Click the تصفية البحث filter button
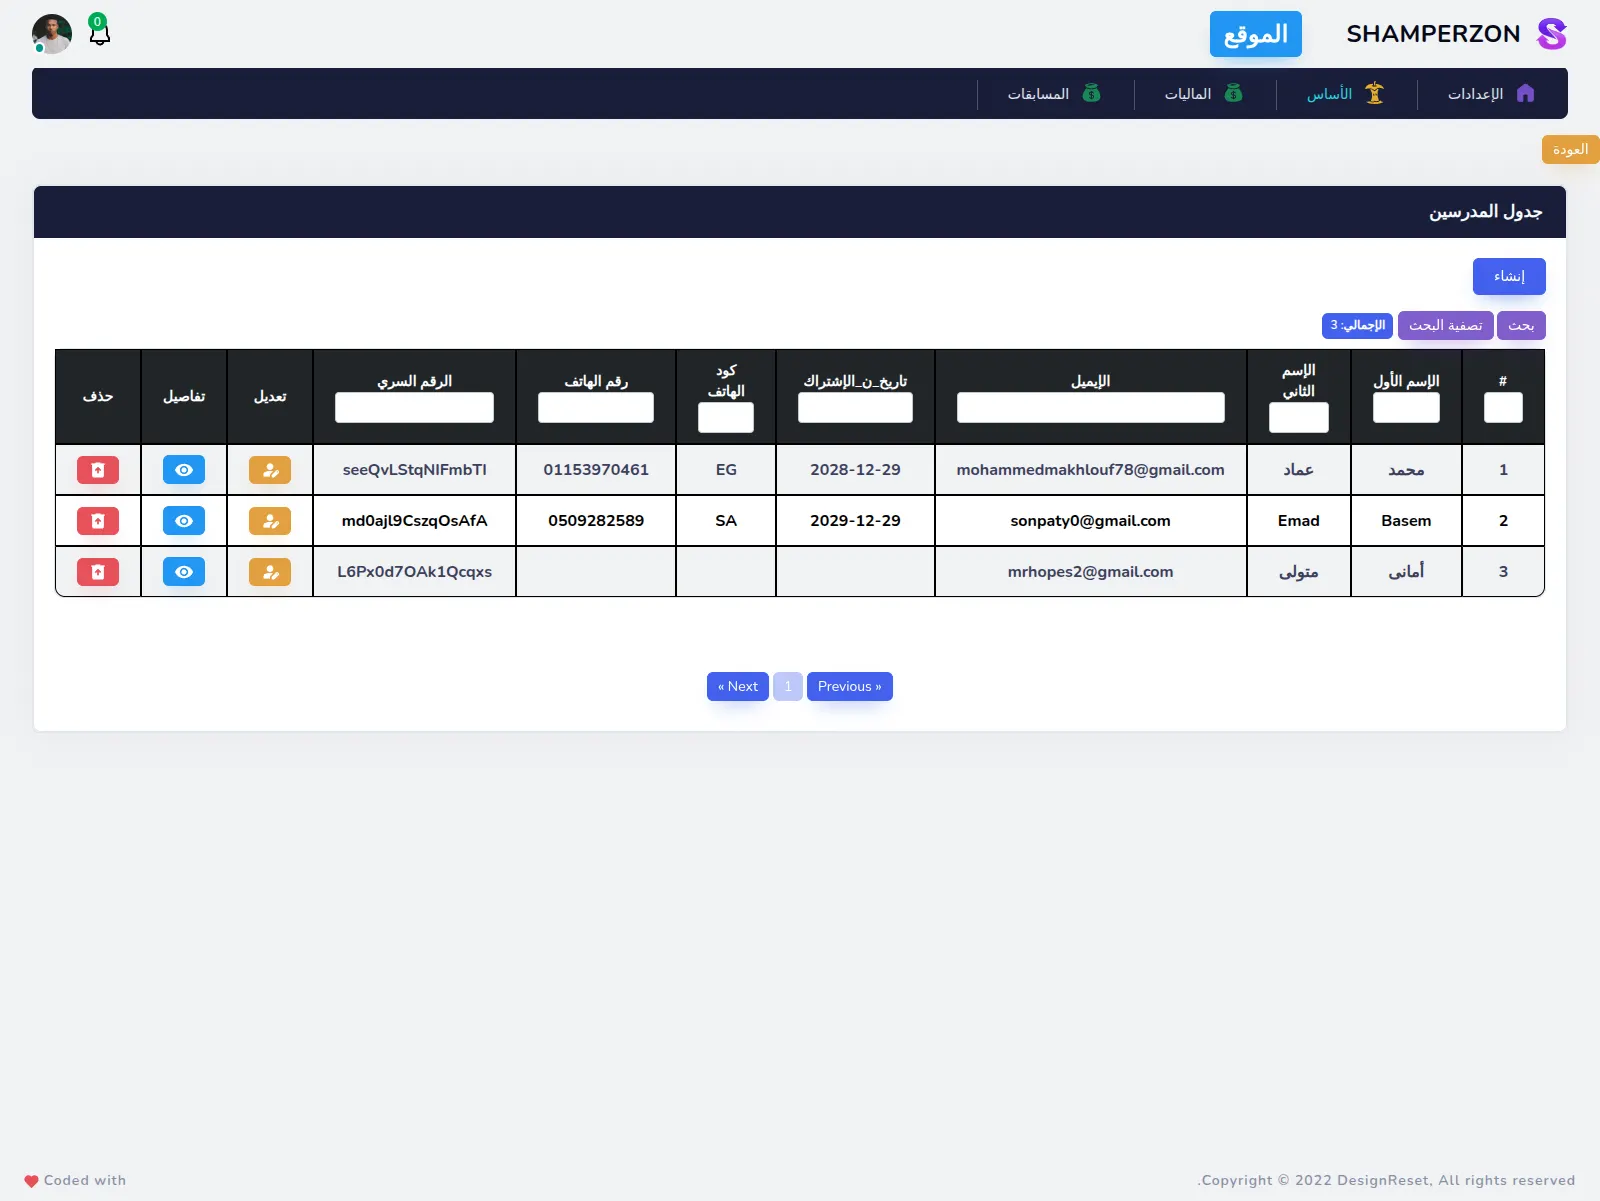The width and height of the screenshot is (1600, 1201). [1445, 326]
